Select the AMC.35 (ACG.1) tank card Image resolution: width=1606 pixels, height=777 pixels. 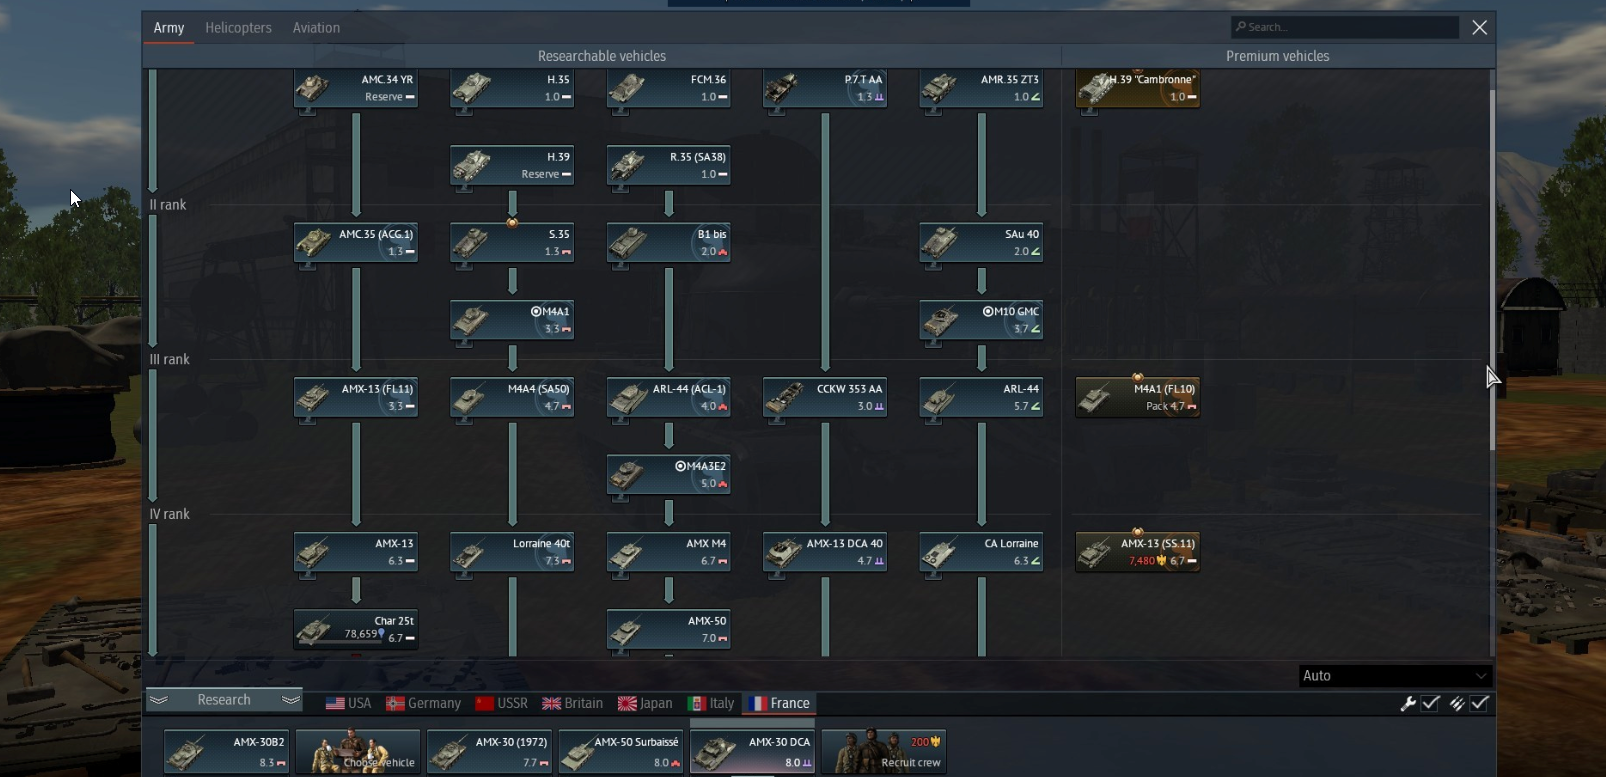(x=356, y=242)
